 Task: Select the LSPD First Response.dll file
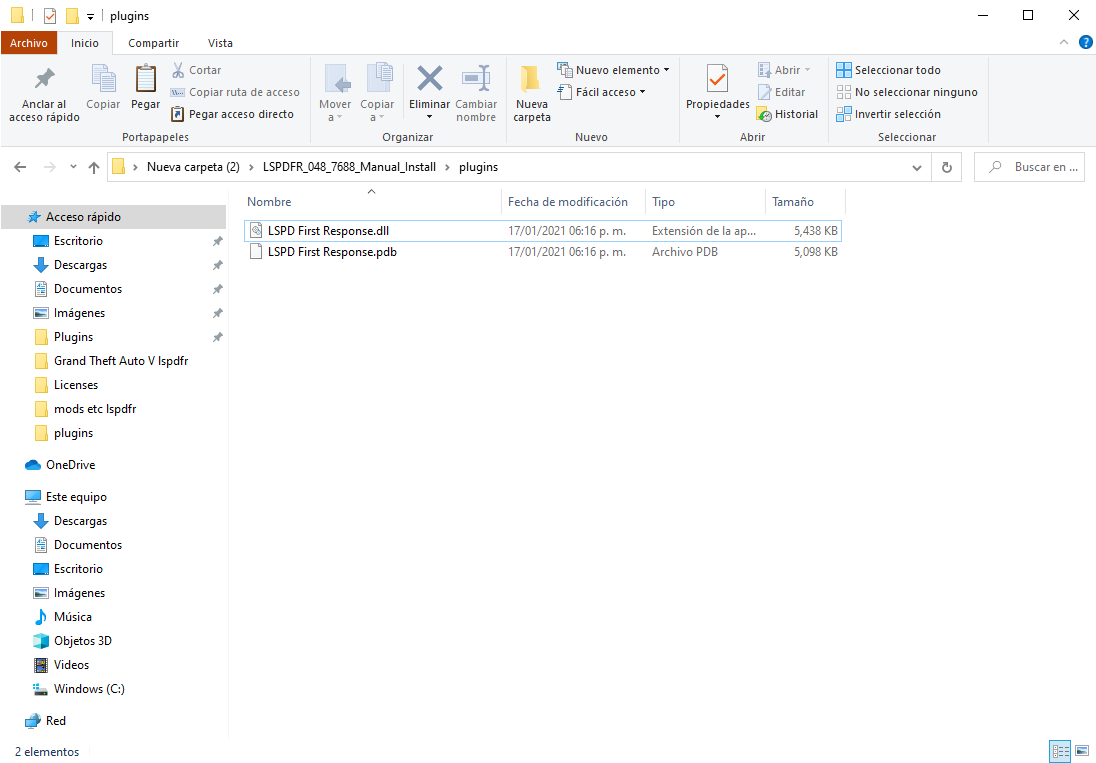pos(542,231)
